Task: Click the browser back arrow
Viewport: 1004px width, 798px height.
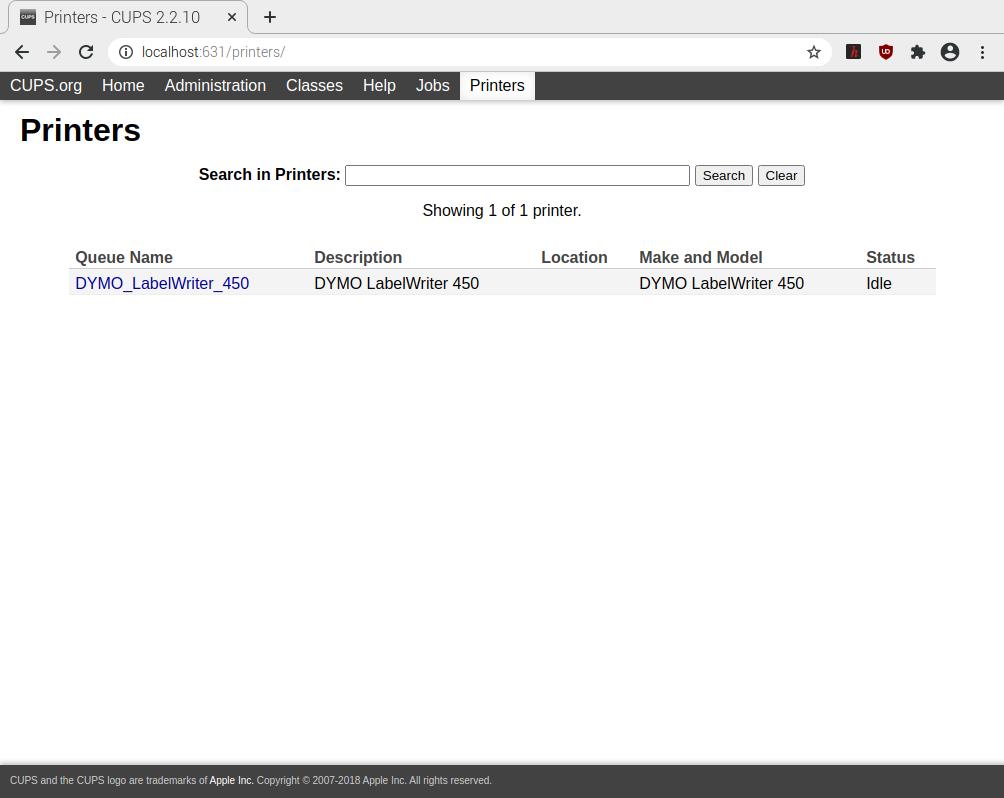Action: tap(22, 52)
